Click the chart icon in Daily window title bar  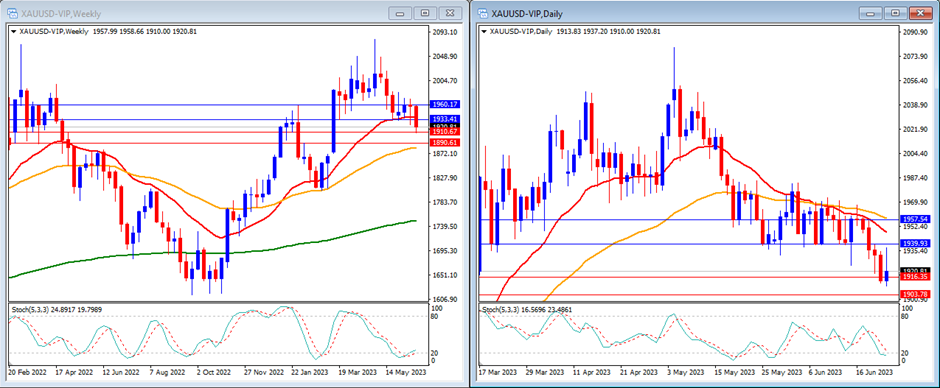point(482,12)
